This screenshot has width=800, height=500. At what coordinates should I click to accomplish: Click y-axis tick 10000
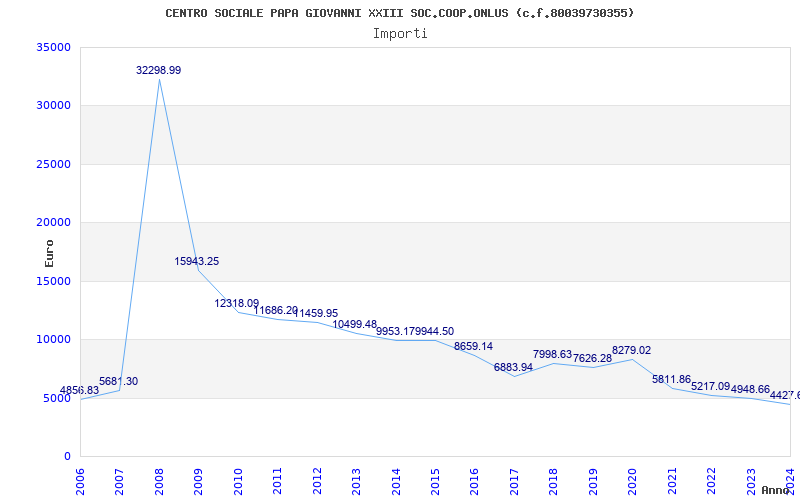(53, 340)
